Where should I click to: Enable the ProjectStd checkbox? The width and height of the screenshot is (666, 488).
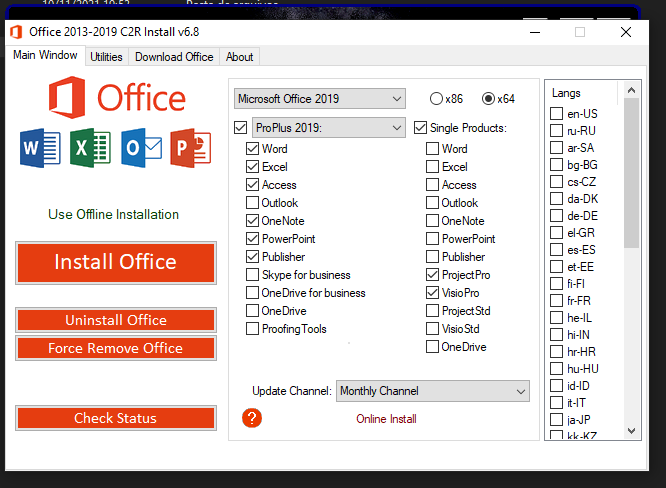(432, 311)
